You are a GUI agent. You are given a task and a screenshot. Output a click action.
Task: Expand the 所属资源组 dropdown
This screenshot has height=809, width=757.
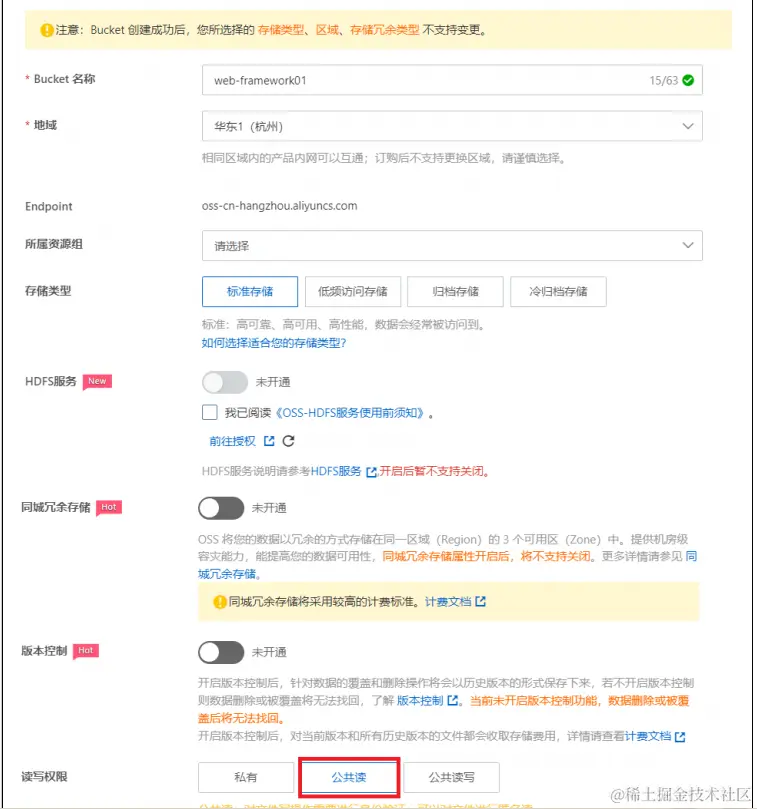452,246
